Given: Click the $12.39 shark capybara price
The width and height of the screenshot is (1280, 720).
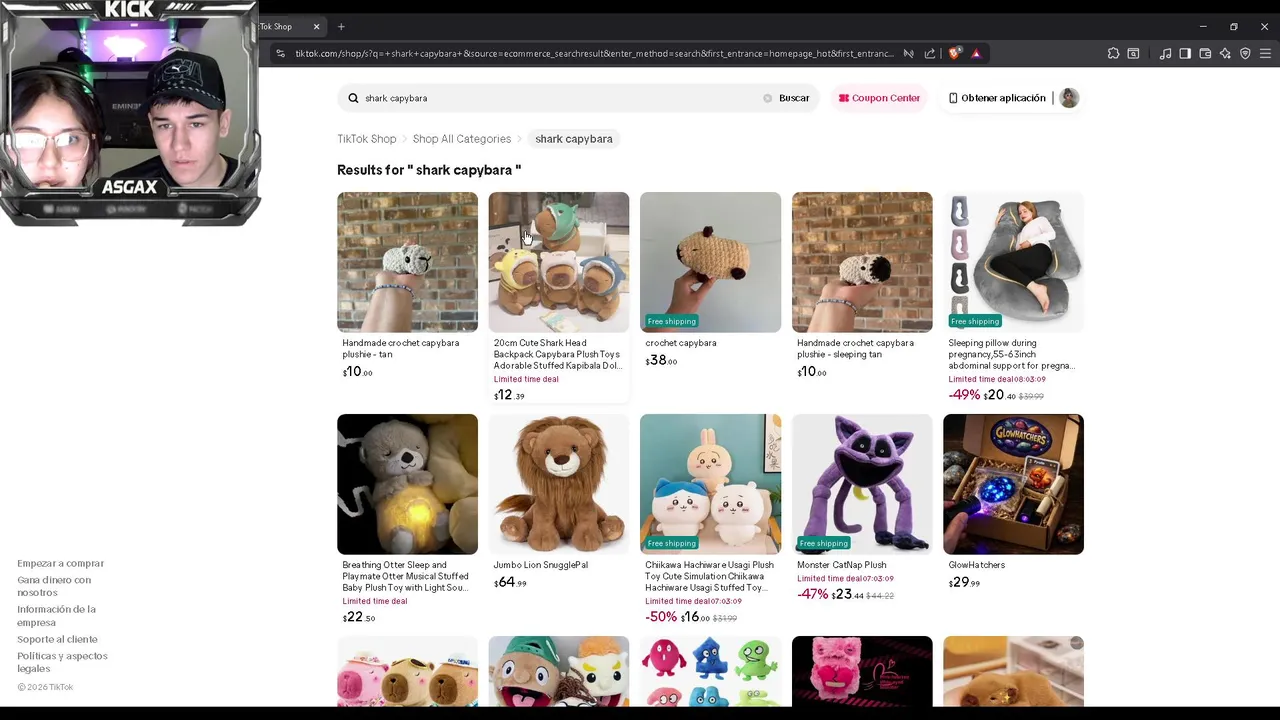Looking at the screenshot, I should pos(509,395).
